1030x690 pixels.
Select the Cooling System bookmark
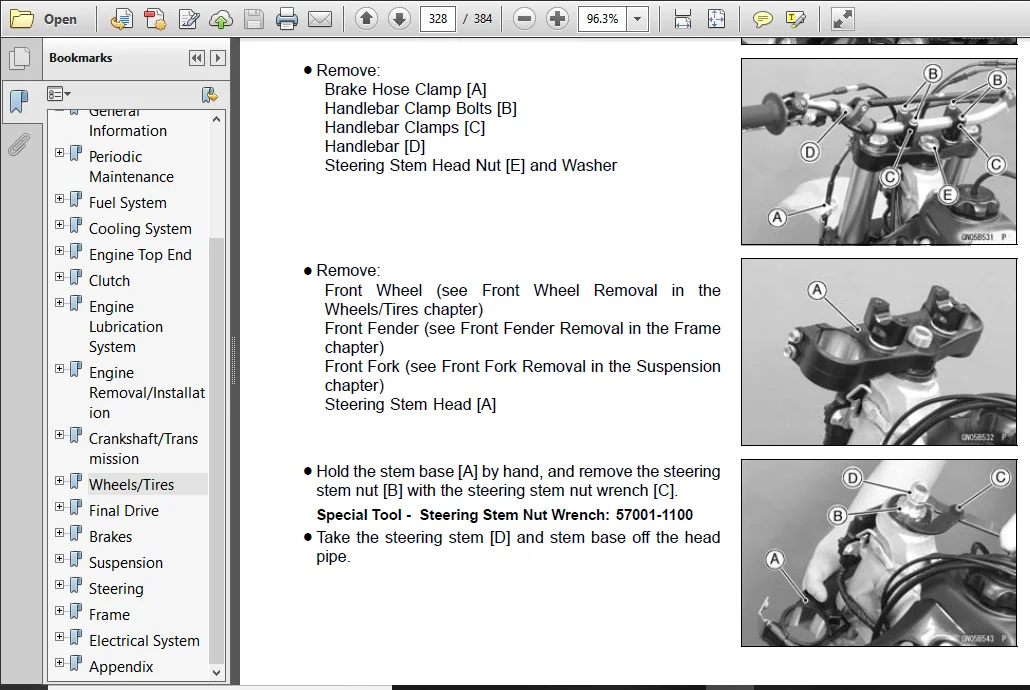click(x=140, y=229)
